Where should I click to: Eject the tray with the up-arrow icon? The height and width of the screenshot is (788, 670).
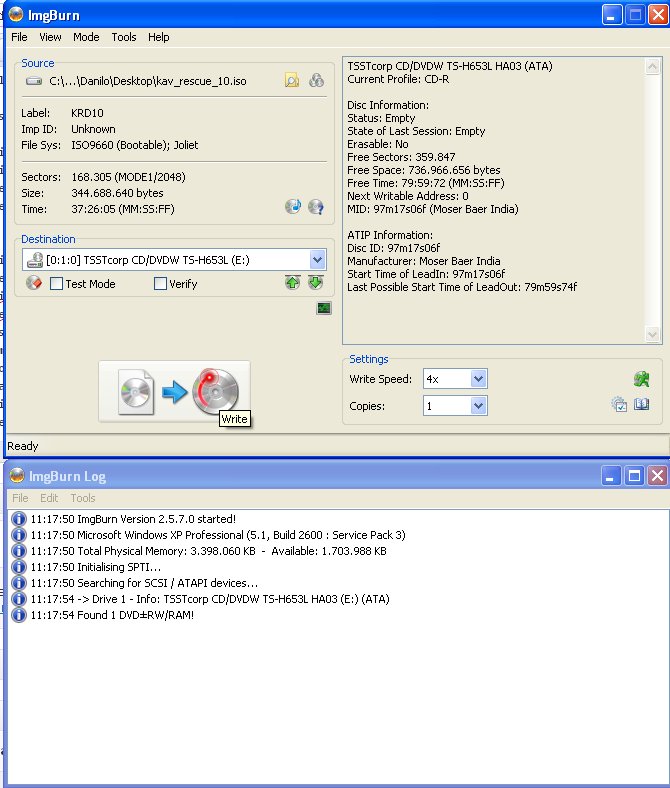pyautogui.click(x=293, y=282)
